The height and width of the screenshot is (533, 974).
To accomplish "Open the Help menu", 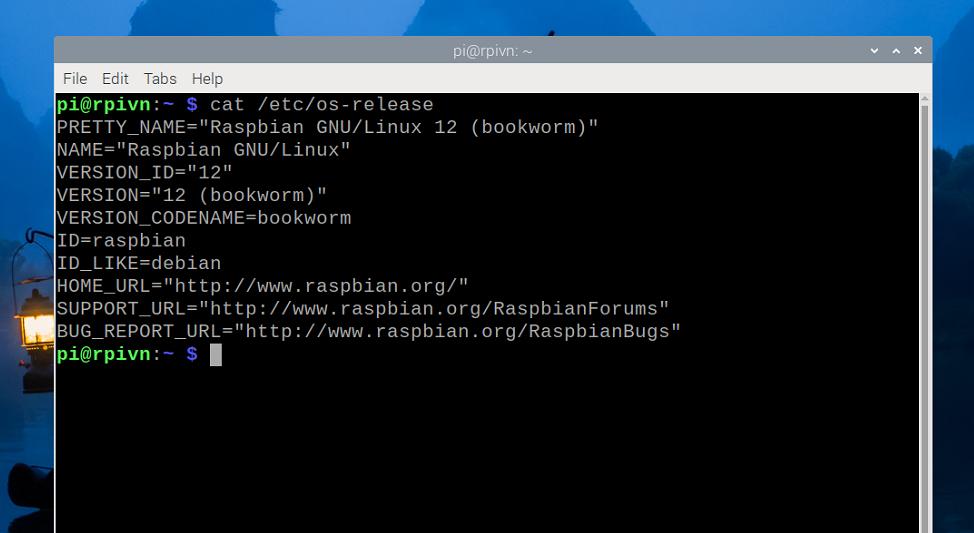I will pos(207,78).
